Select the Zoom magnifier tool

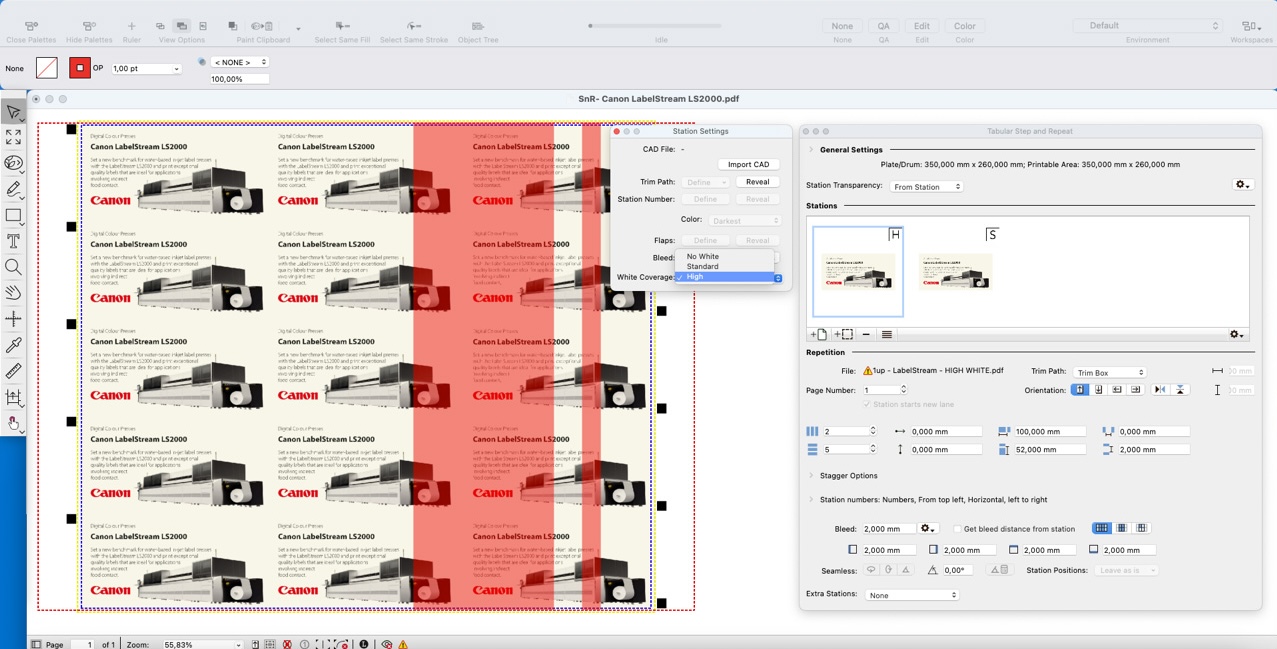click(x=13, y=267)
